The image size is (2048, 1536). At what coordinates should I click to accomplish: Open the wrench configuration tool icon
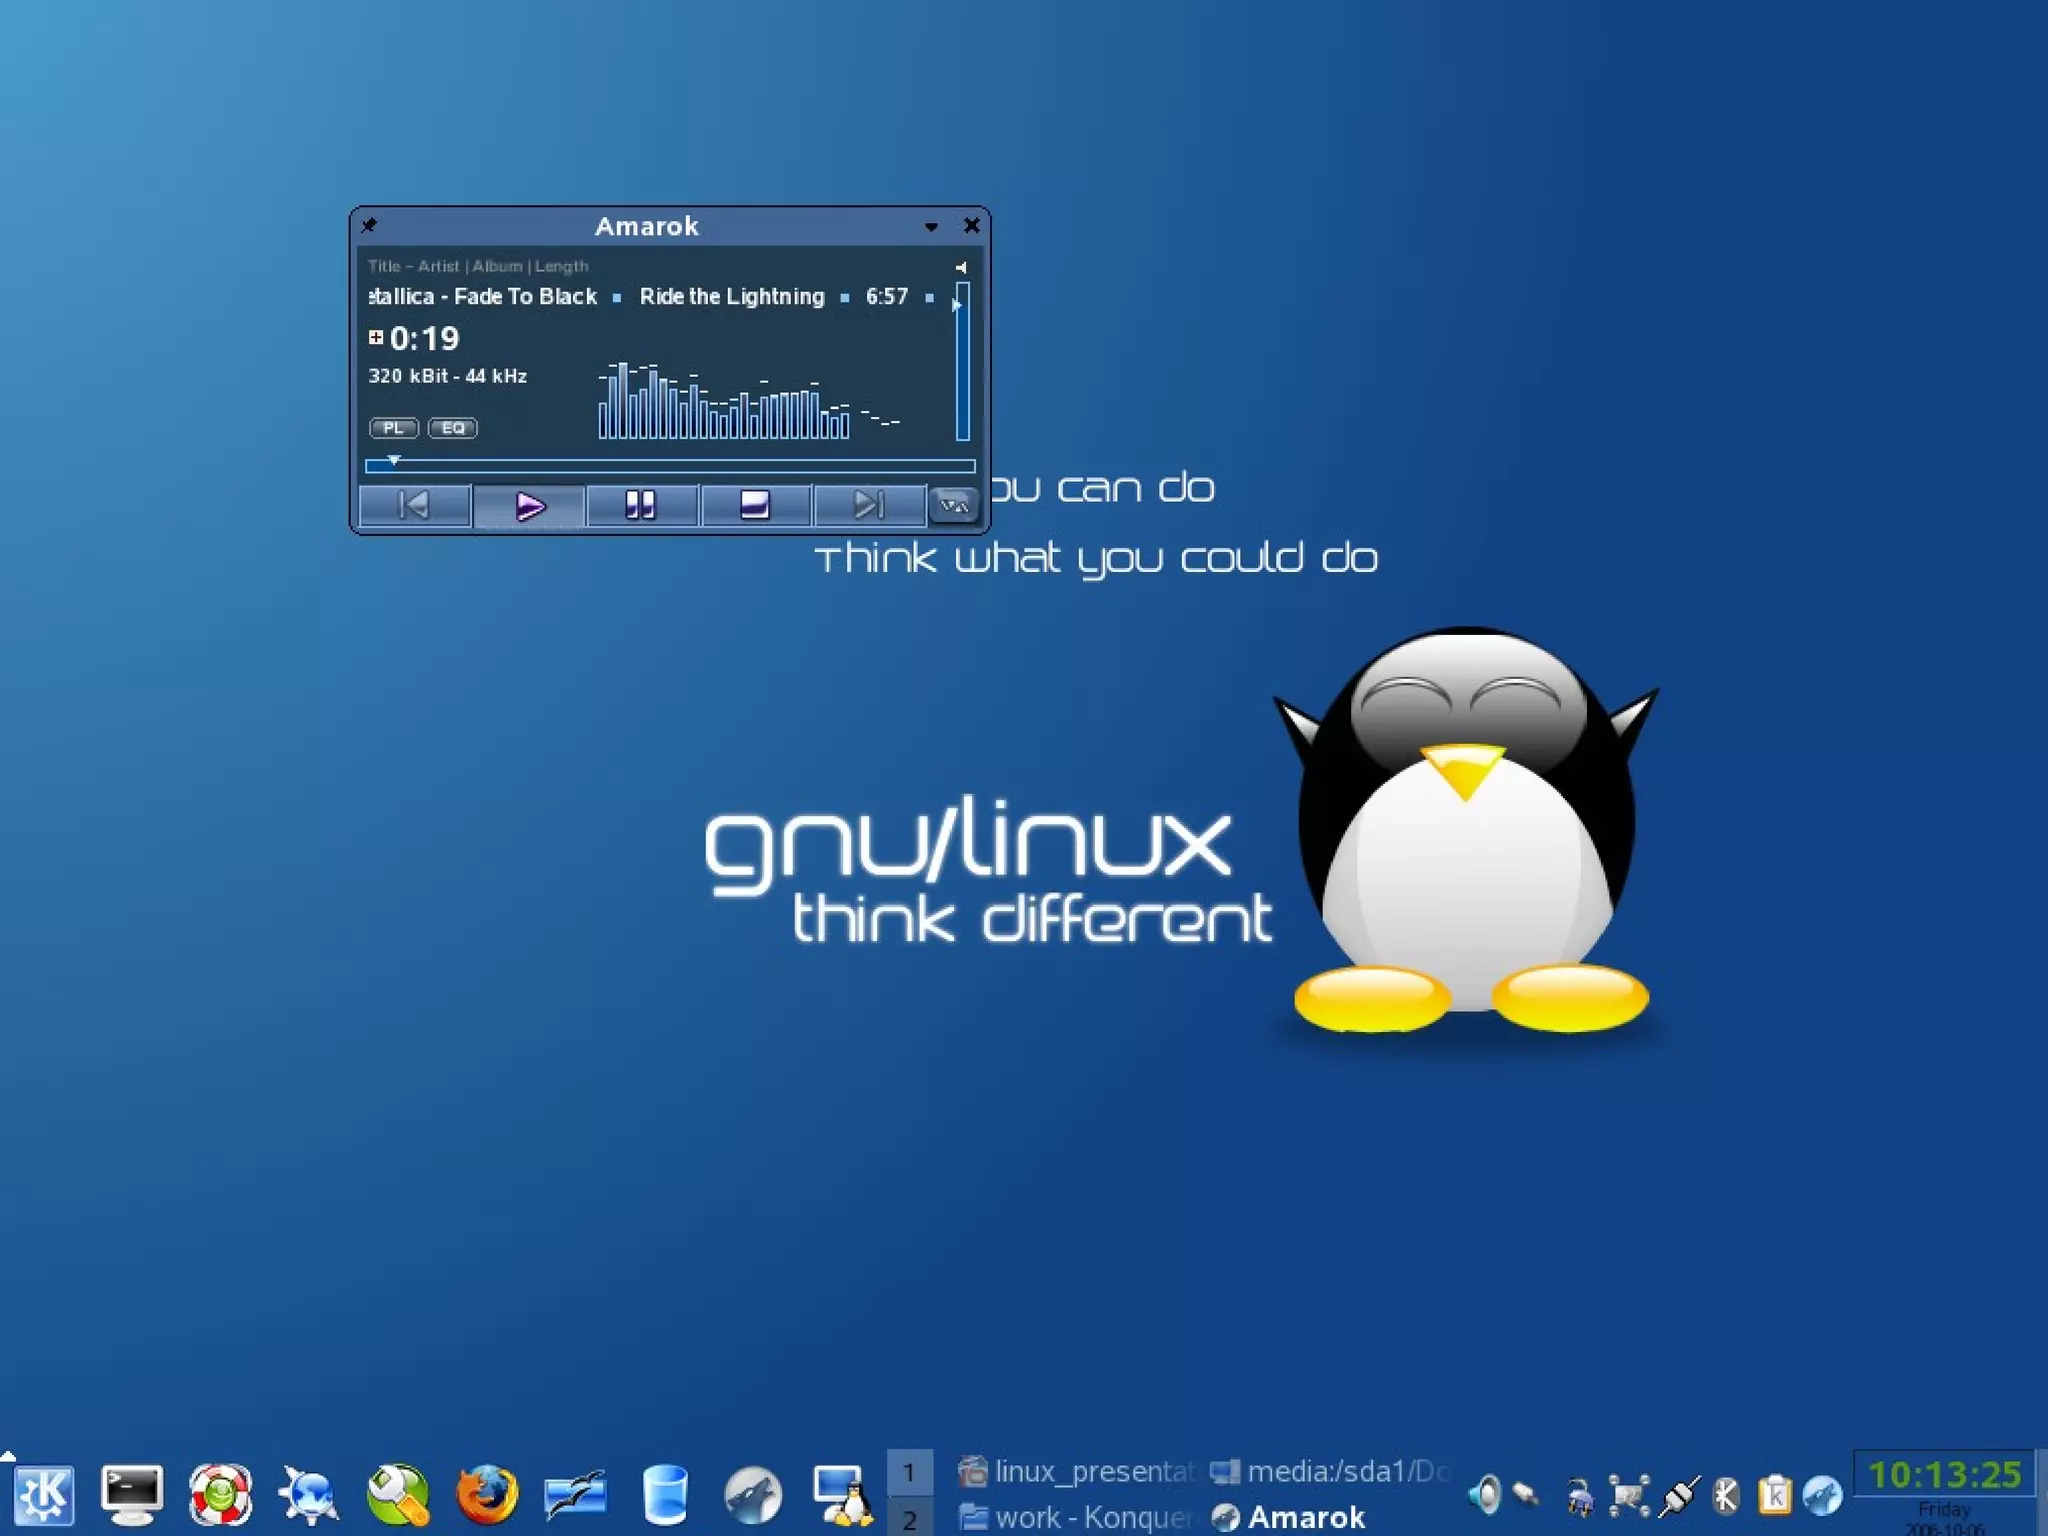coord(398,1495)
